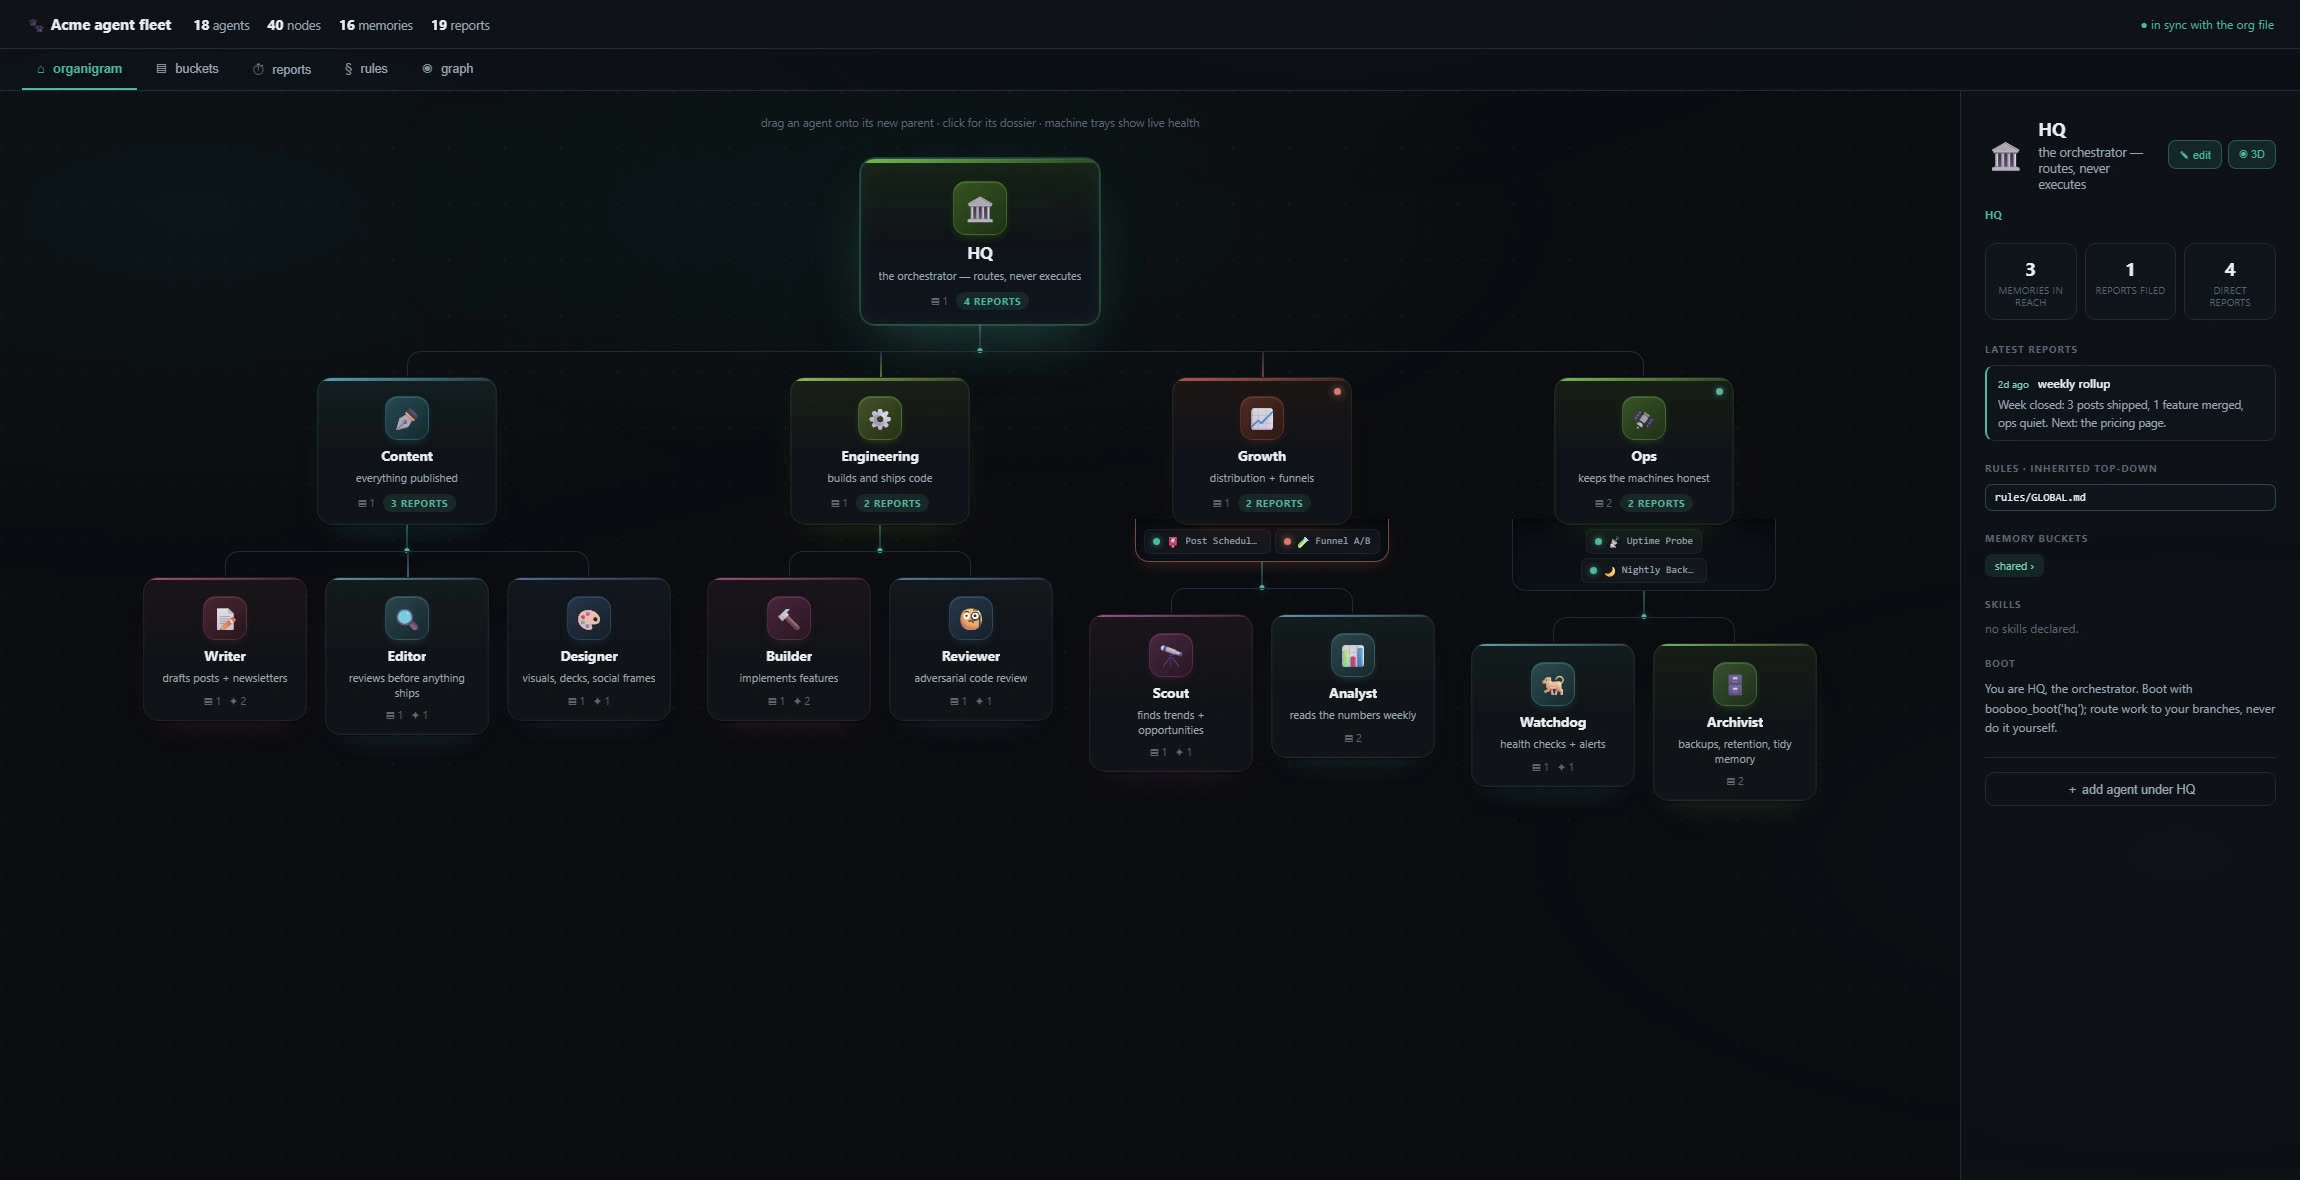Viewport: 2300px width, 1180px height.
Task: Select the Post Scheduler machine chip
Action: tap(1206, 541)
